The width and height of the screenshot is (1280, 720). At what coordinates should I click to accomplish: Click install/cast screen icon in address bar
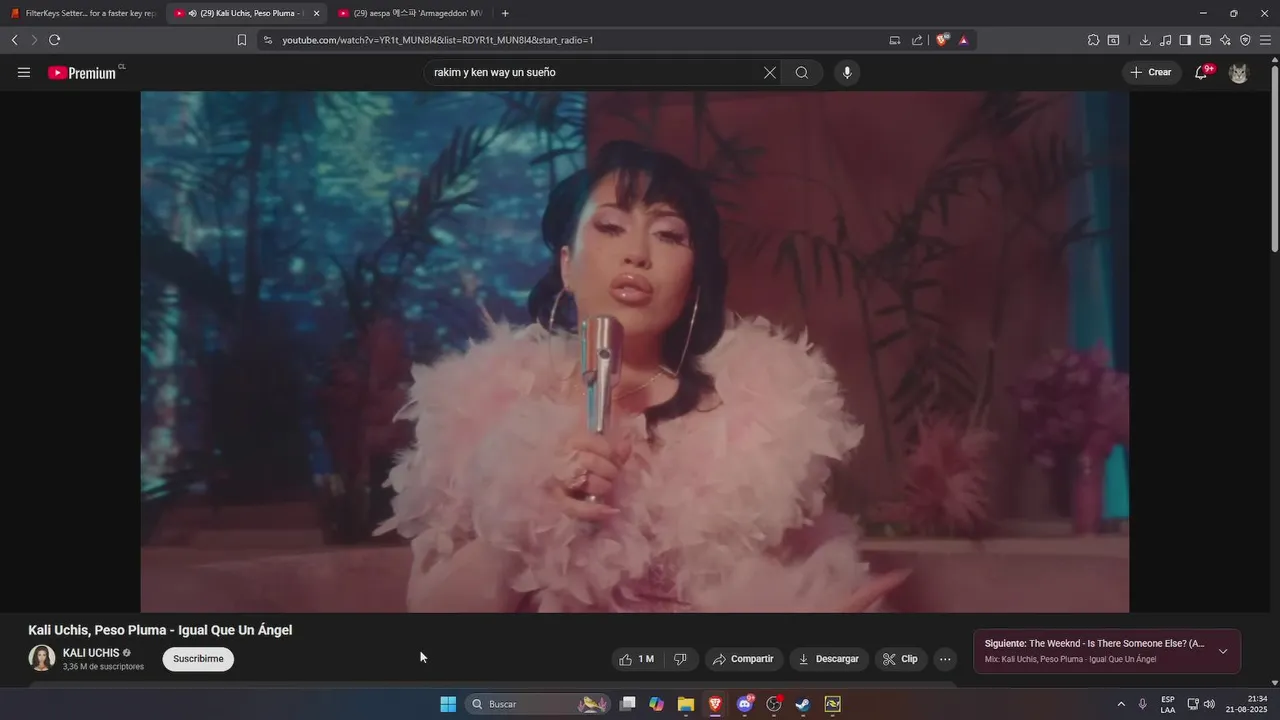pos(895,40)
